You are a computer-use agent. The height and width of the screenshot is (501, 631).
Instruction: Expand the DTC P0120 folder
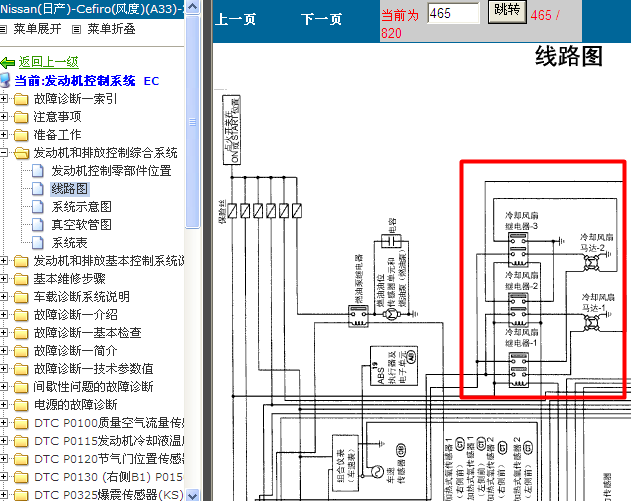4,459
